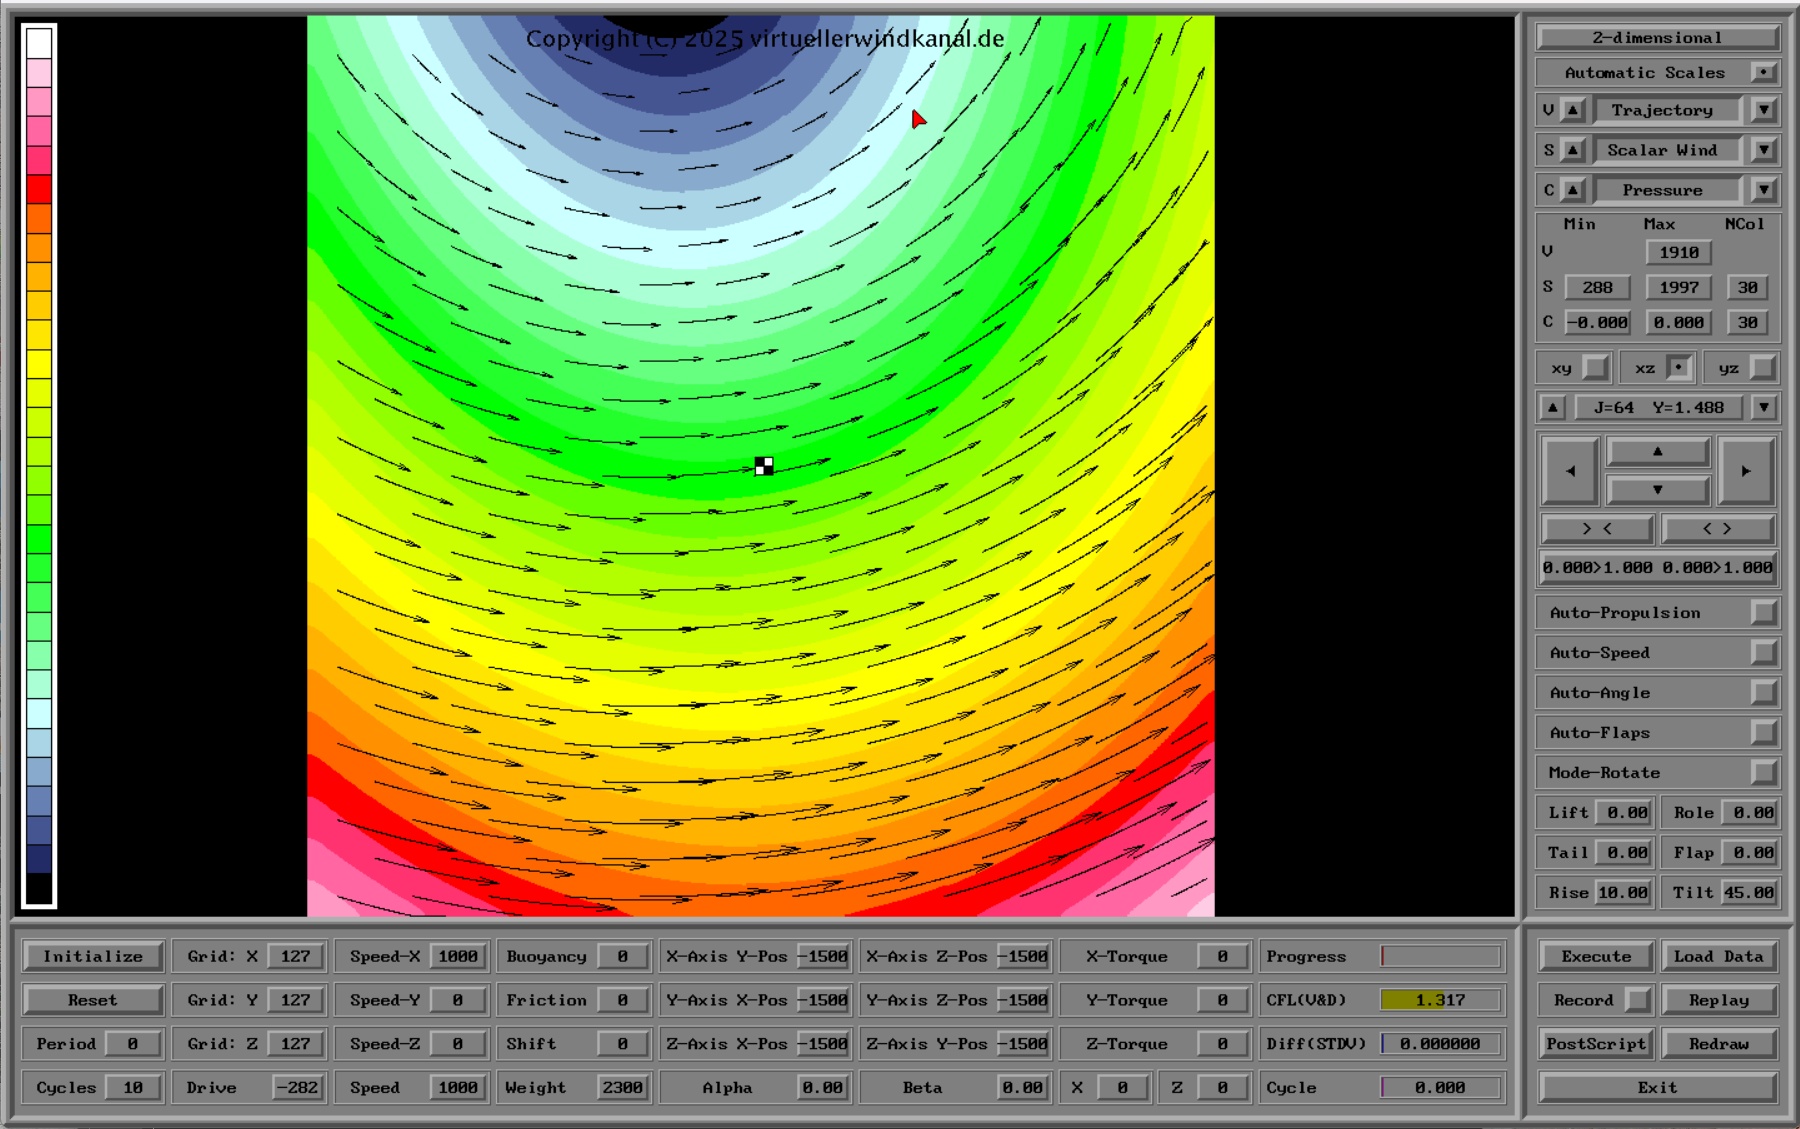Select the xy plane radio button
1800x1129 pixels.
point(1596,368)
